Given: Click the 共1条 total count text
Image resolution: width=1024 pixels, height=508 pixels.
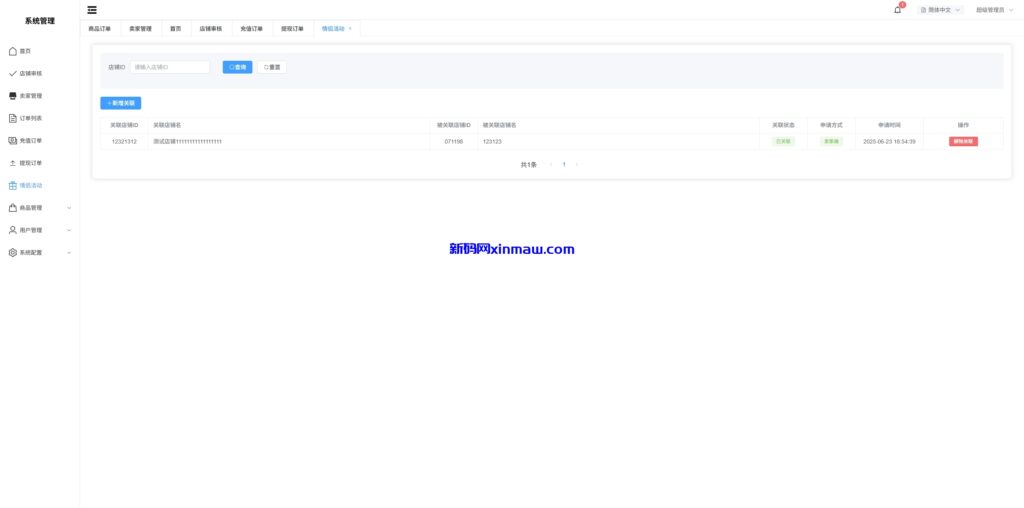Looking at the screenshot, I should point(528,165).
